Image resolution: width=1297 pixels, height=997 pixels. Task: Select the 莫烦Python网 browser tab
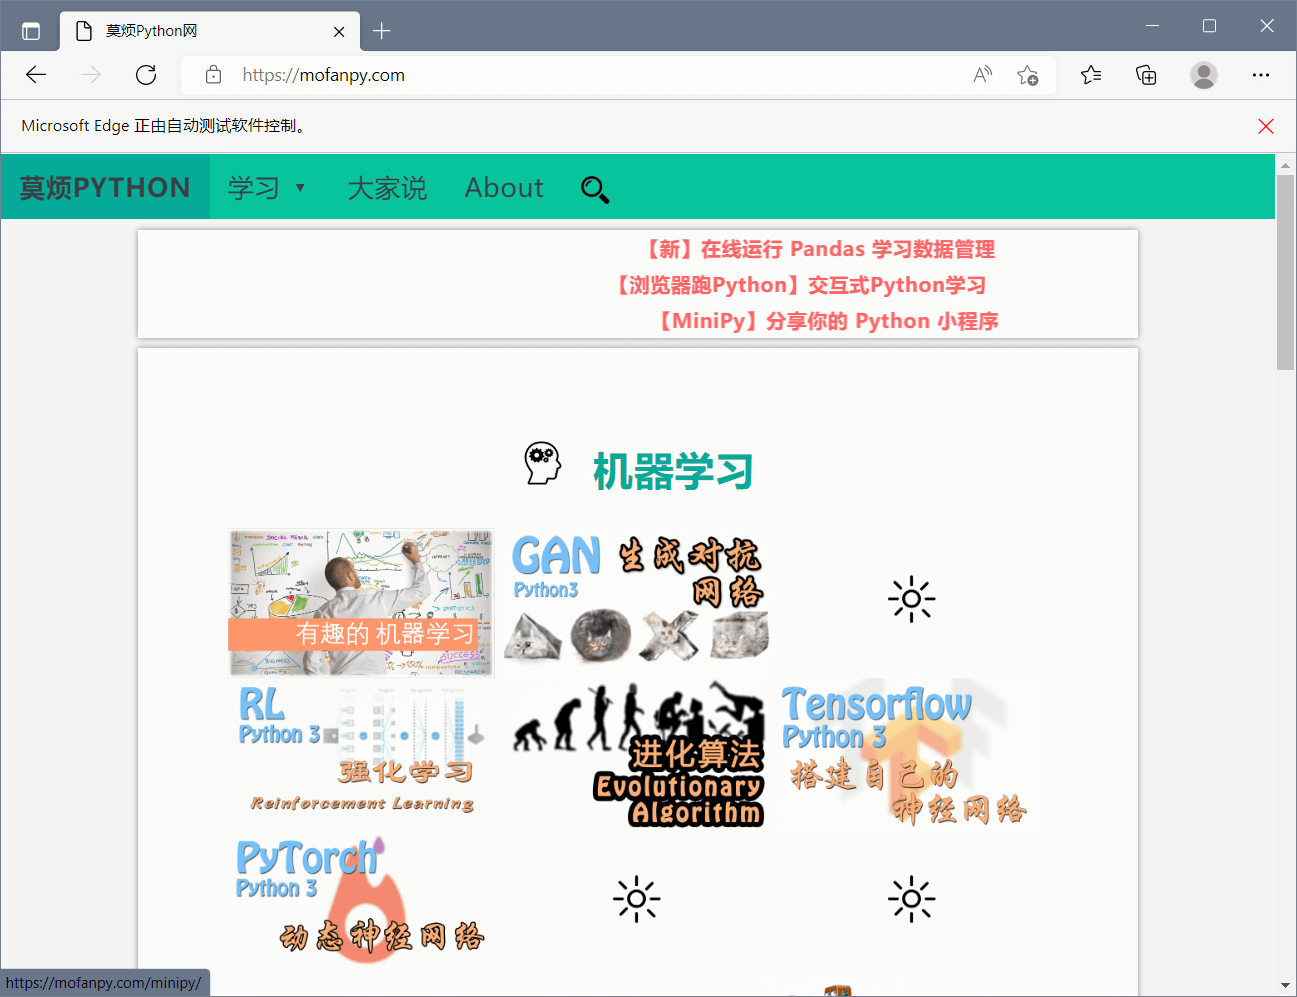210,31
